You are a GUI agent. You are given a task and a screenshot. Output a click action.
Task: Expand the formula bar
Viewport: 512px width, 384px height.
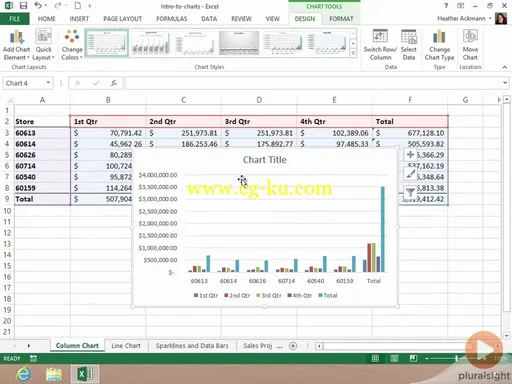coord(505,83)
